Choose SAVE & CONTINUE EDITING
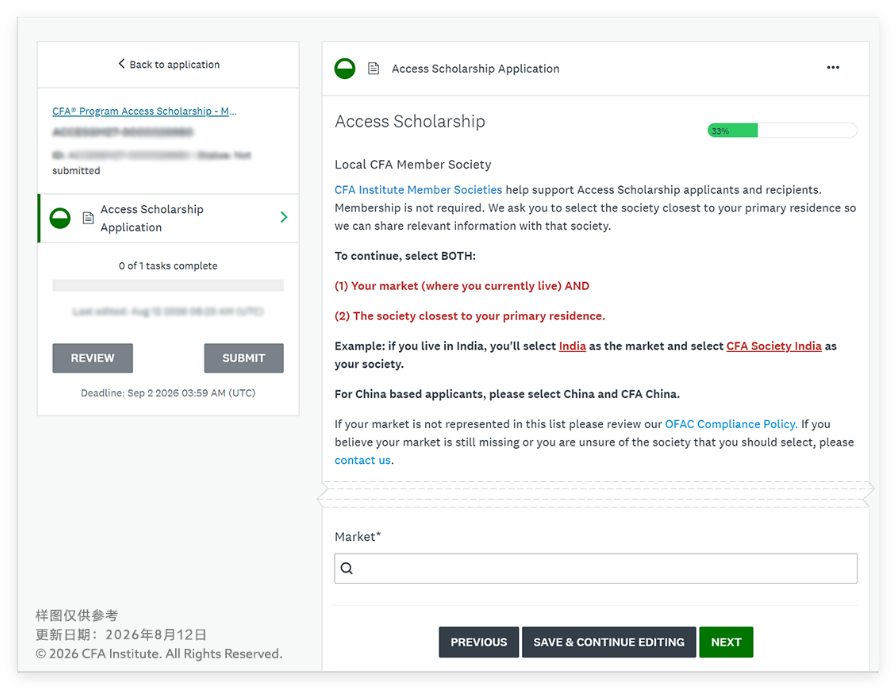This screenshot has height=690, width=896. pyautogui.click(x=609, y=642)
